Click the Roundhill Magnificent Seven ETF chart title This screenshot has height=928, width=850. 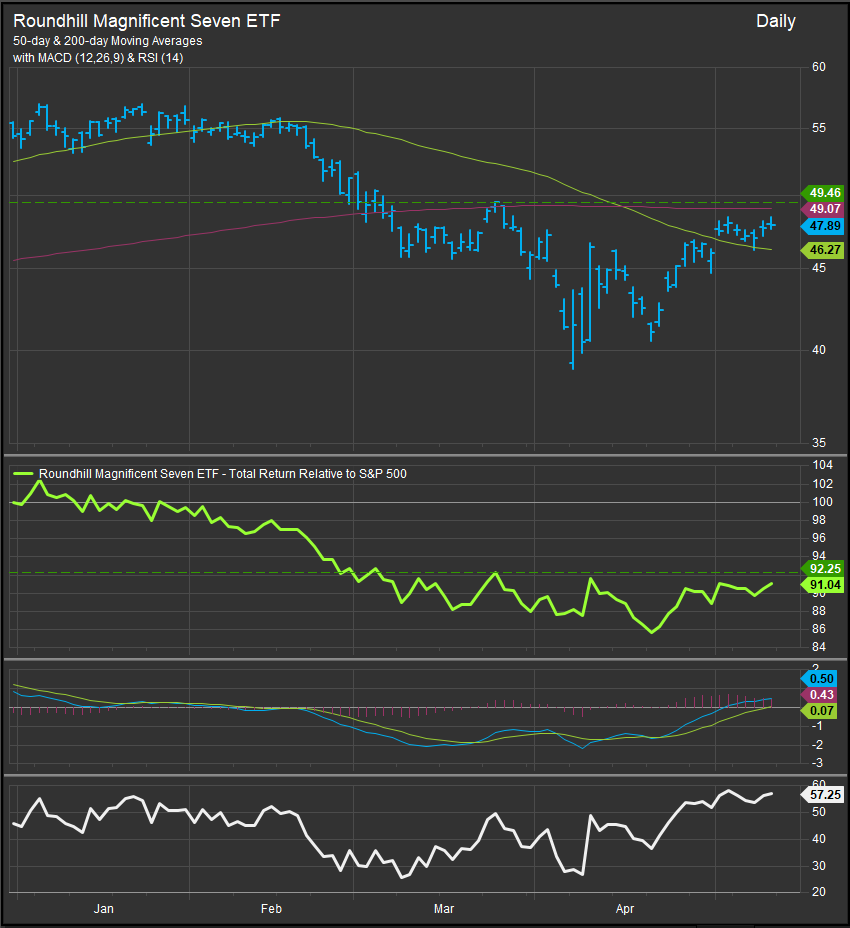coord(146,21)
